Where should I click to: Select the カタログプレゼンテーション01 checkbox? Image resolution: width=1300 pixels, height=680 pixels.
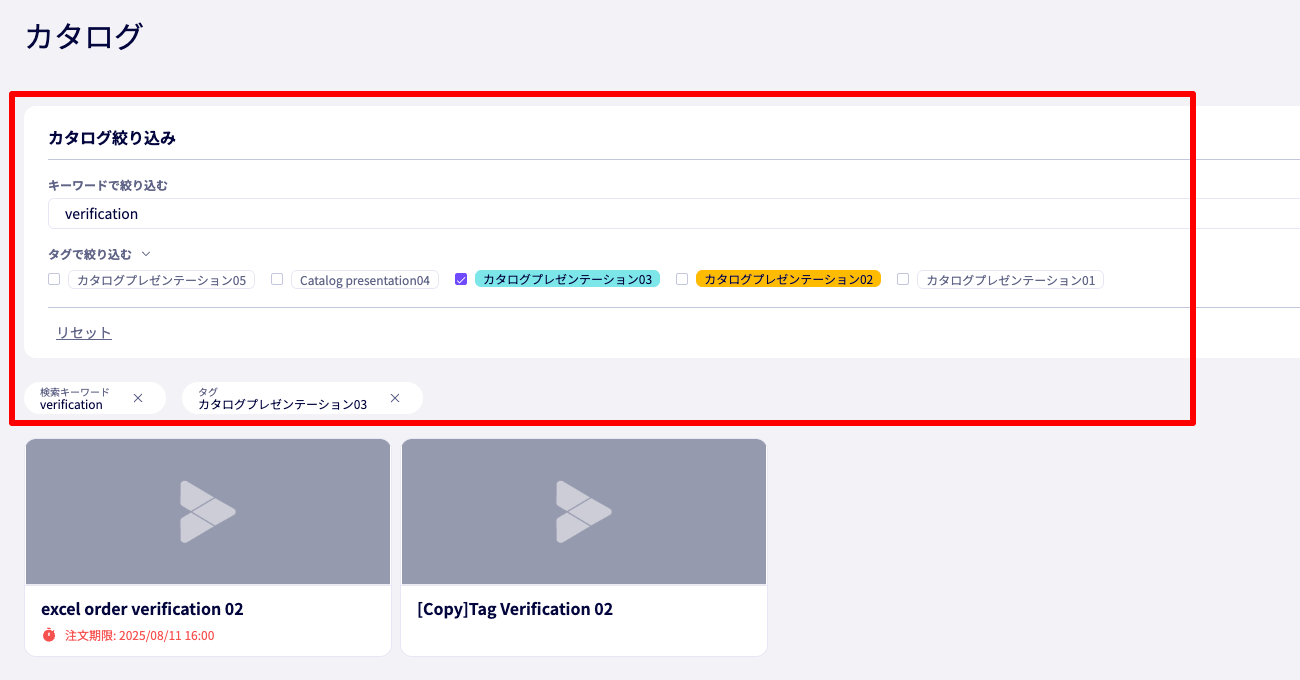(903, 280)
